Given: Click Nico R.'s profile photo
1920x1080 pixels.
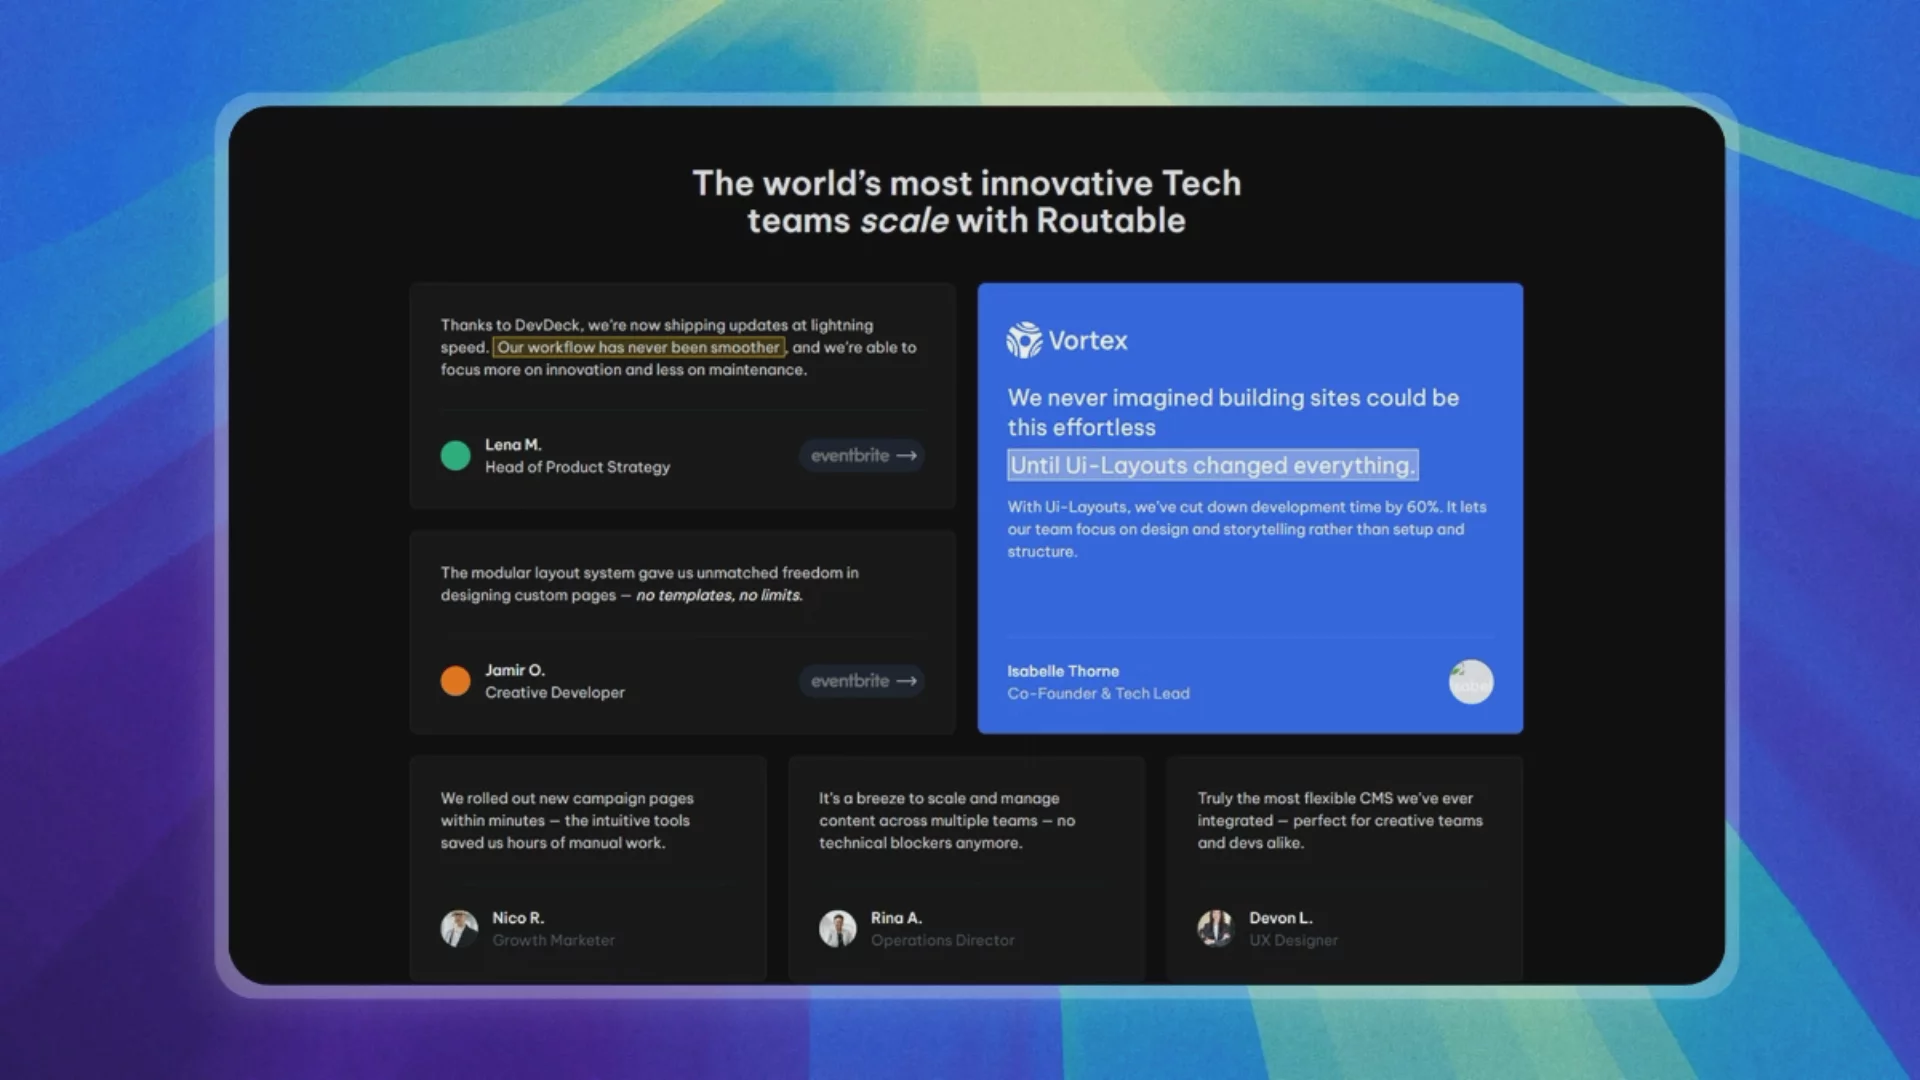Looking at the screenshot, I should click(x=459, y=929).
